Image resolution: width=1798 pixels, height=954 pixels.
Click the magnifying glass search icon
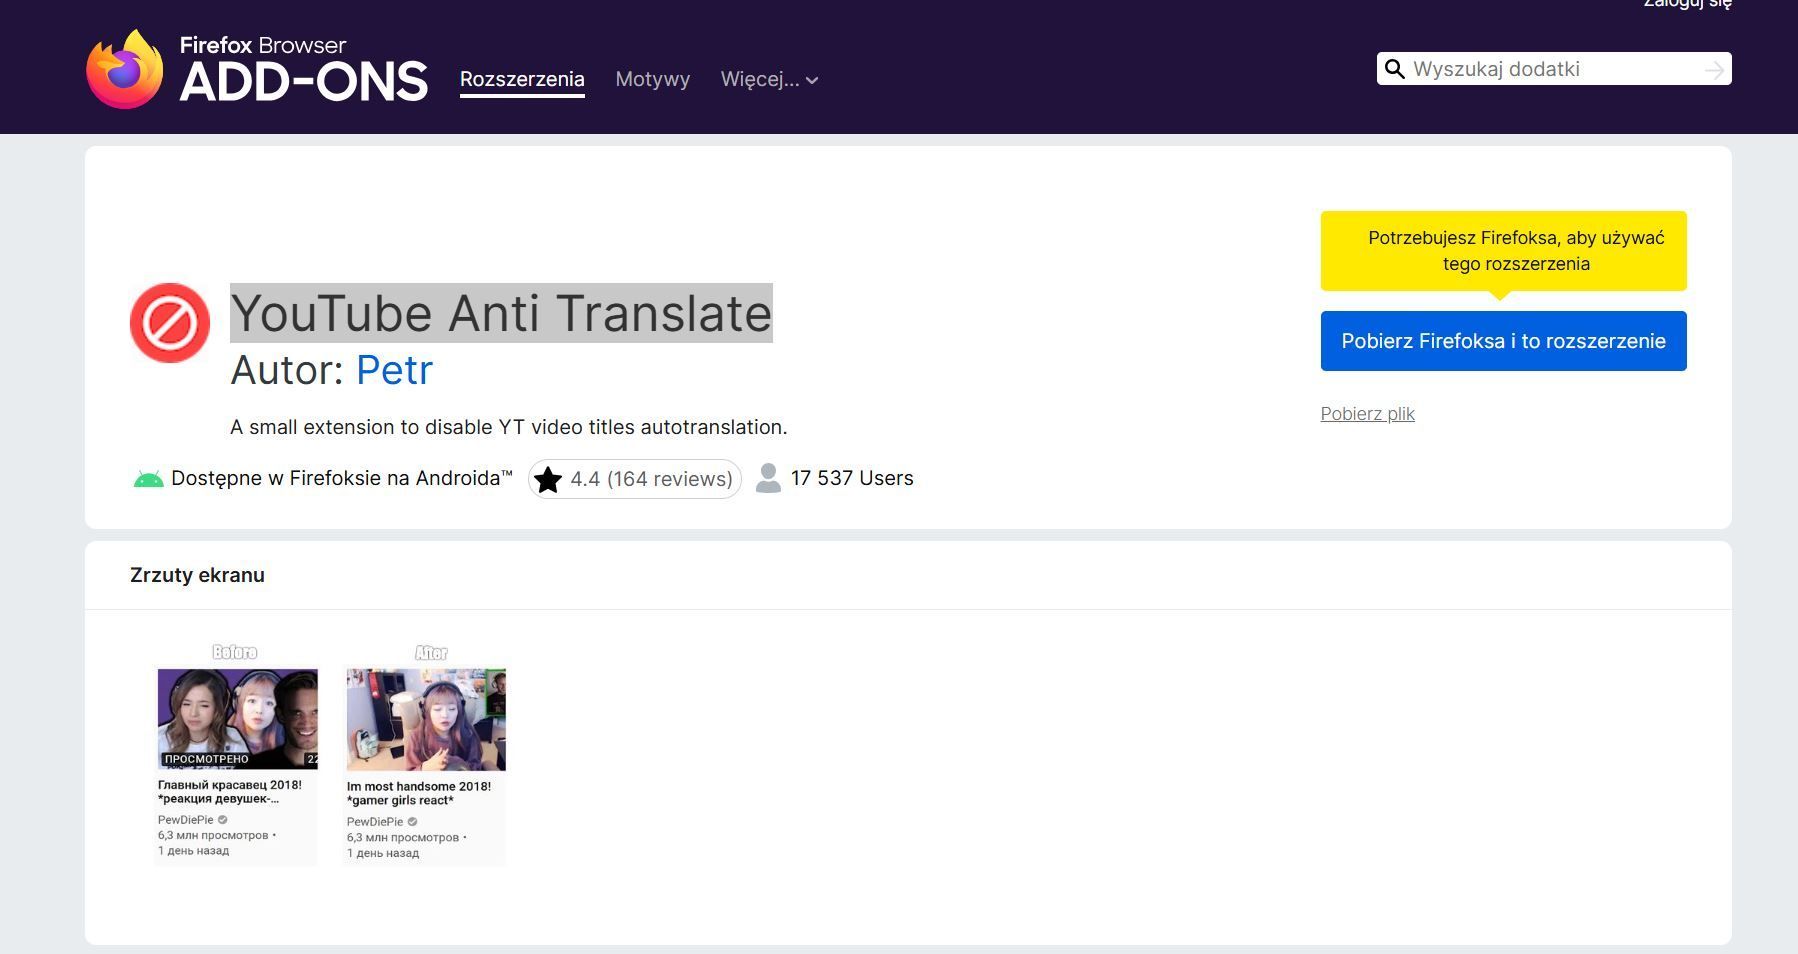click(x=1394, y=69)
